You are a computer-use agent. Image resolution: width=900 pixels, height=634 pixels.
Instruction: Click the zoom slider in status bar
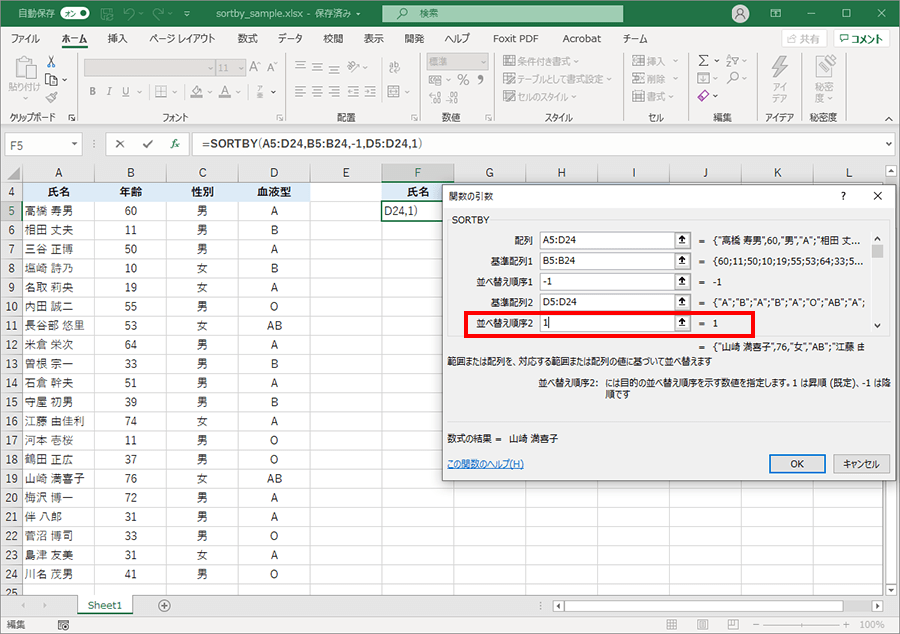click(801, 624)
